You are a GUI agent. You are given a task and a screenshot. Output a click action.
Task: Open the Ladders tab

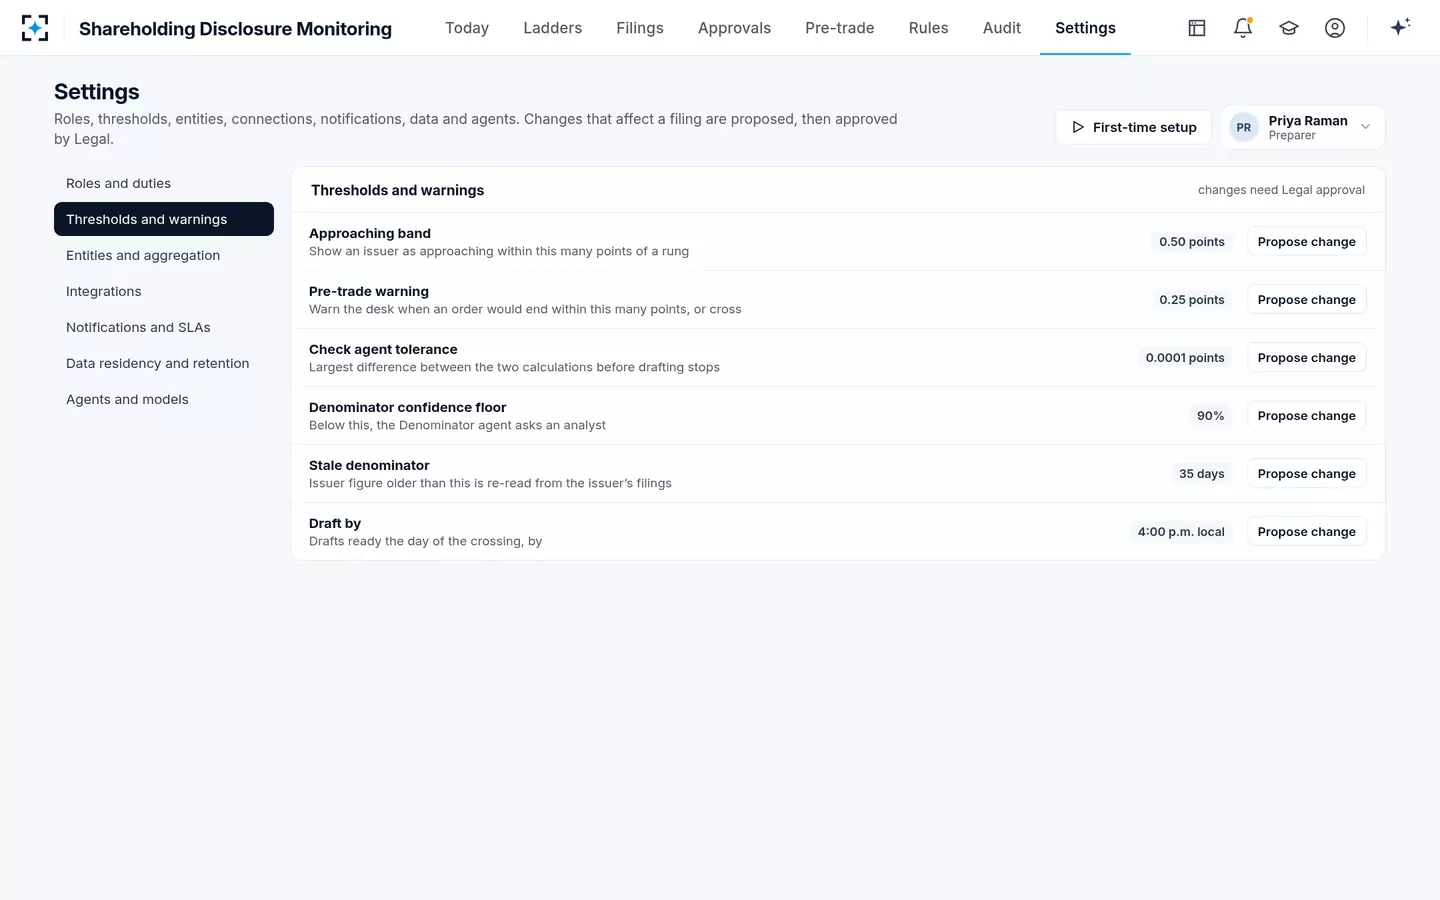[x=553, y=28]
